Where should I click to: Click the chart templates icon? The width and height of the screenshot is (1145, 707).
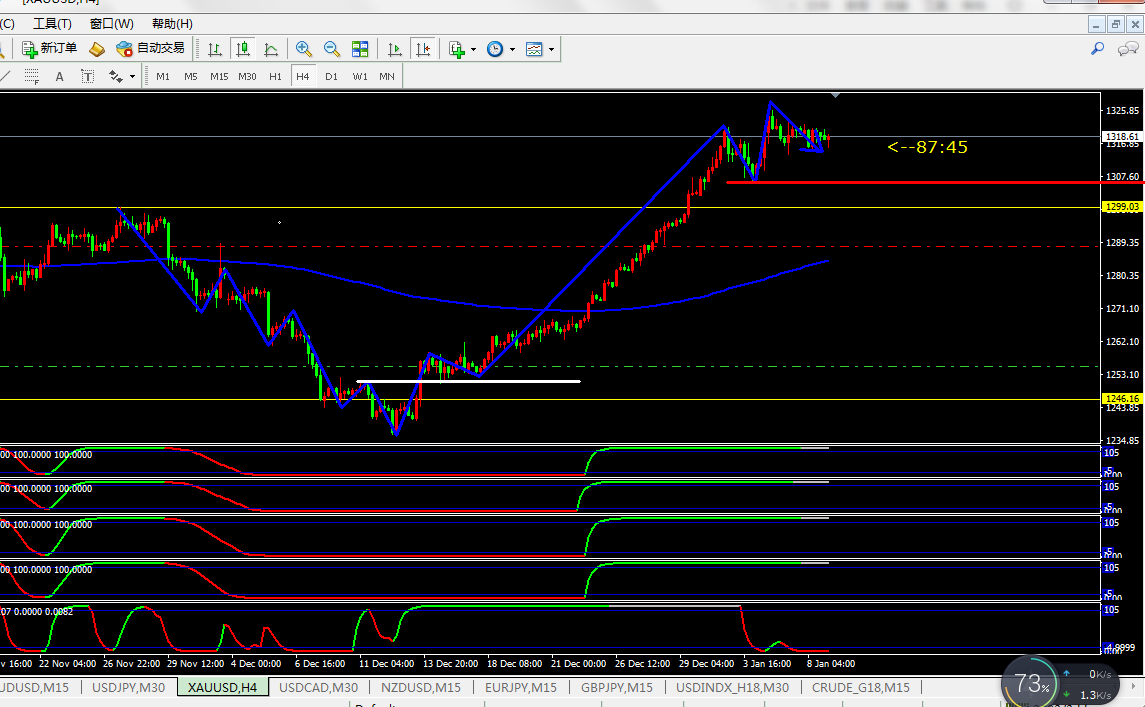coord(535,49)
